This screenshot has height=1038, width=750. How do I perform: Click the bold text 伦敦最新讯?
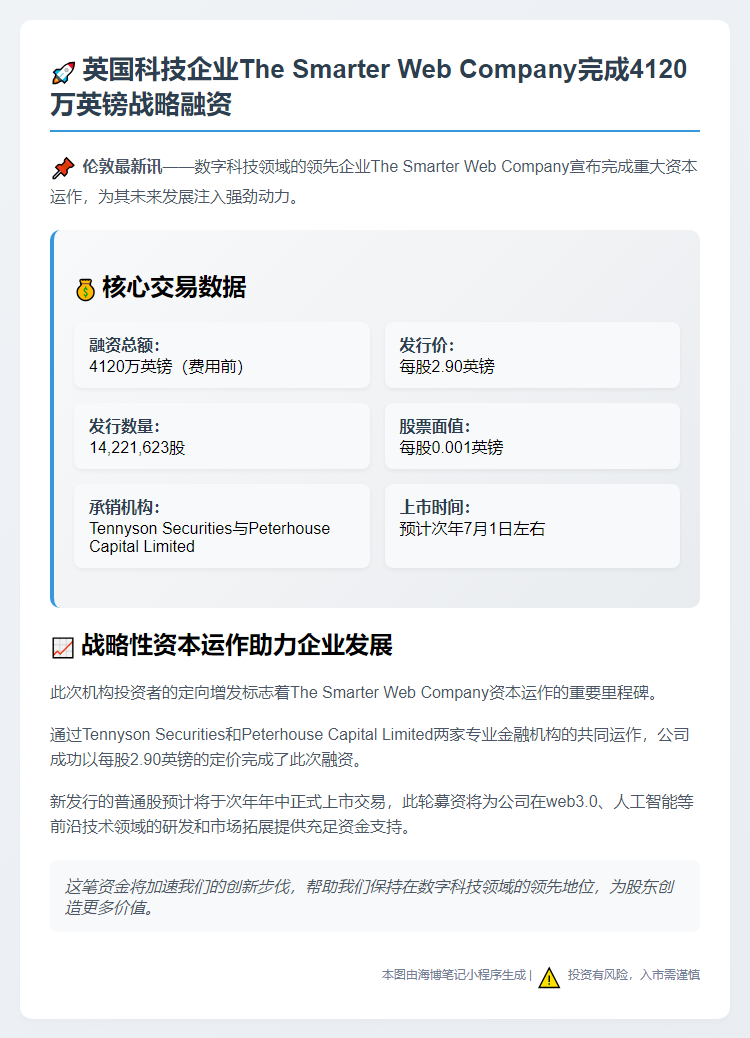(122, 166)
